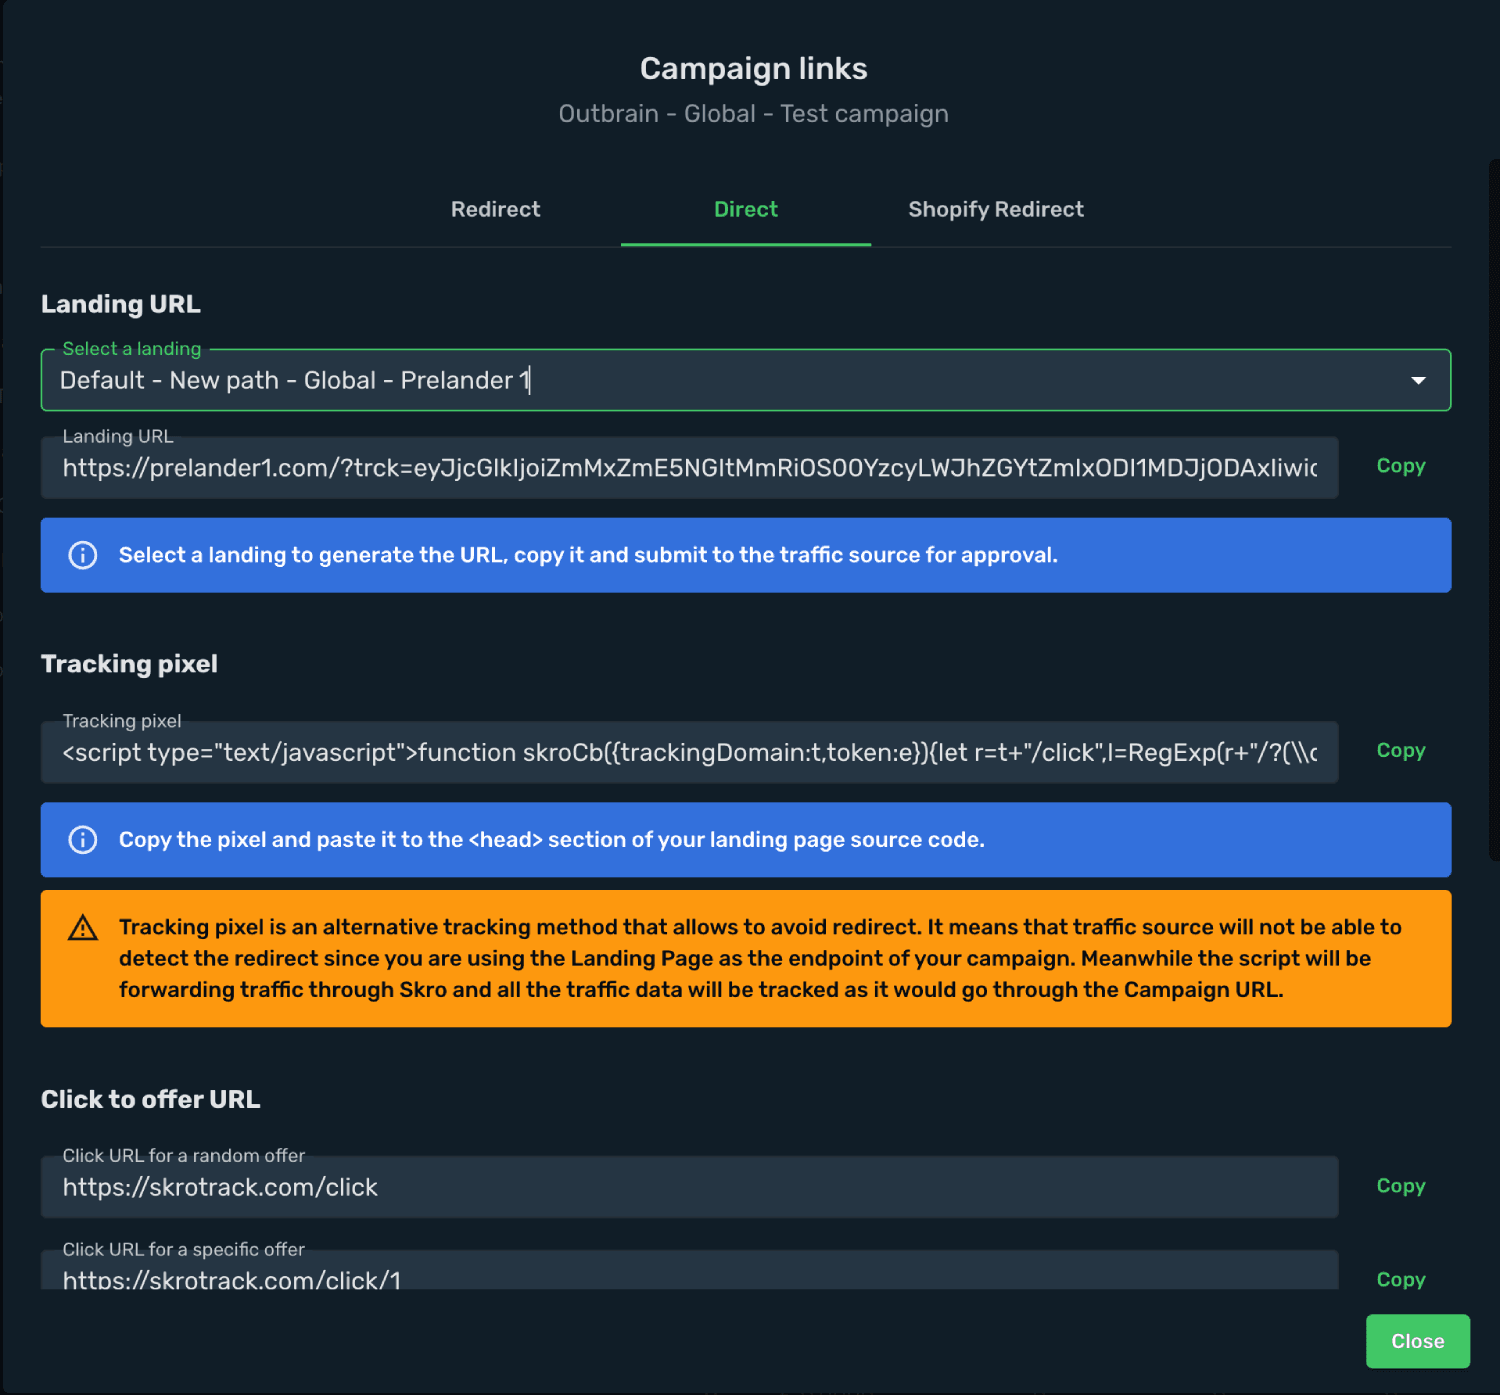This screenshot has width=1500, height=1395.
Task: Click the Landing URL section heading
Action: point(121,304)
